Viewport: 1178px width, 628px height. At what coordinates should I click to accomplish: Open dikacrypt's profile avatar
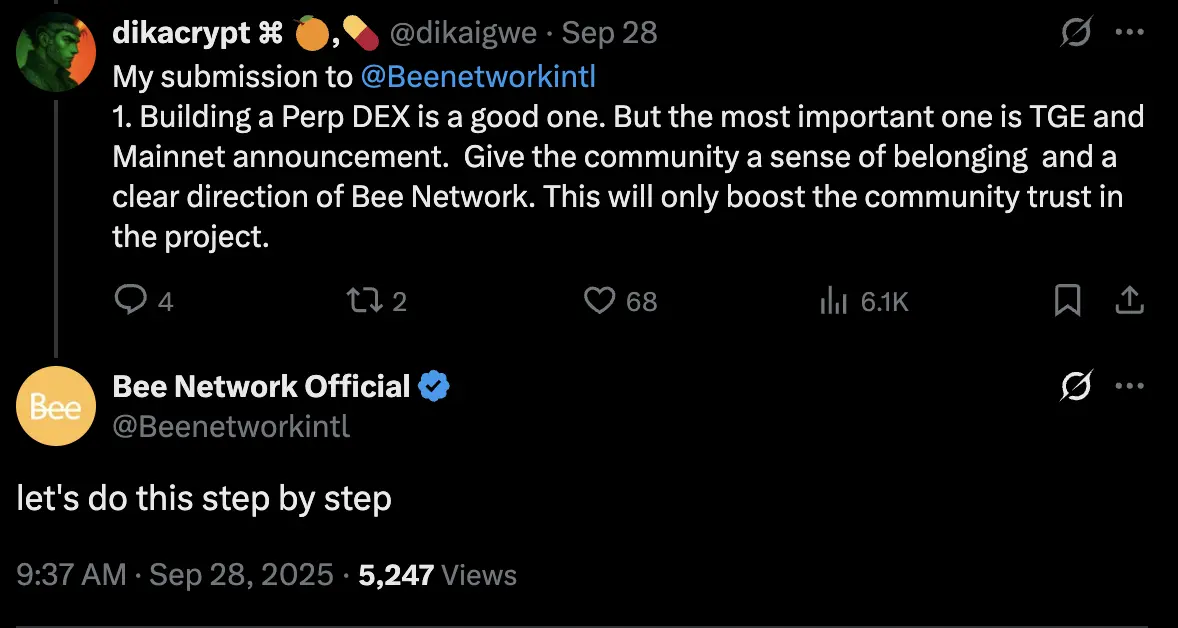click(56, 52)
